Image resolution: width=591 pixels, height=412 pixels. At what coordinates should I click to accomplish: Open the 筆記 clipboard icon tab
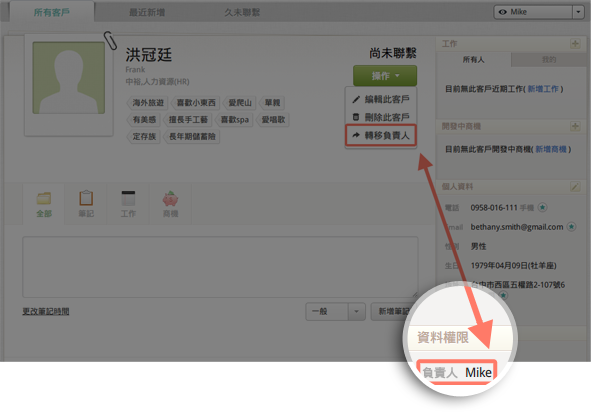click(86, 204)
